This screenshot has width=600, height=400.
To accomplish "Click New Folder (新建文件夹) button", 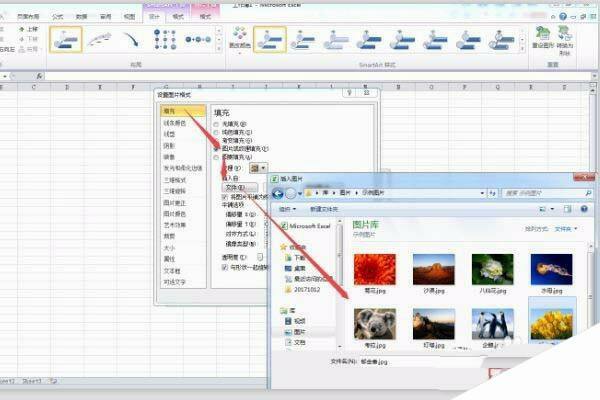I will pos(324,209).
